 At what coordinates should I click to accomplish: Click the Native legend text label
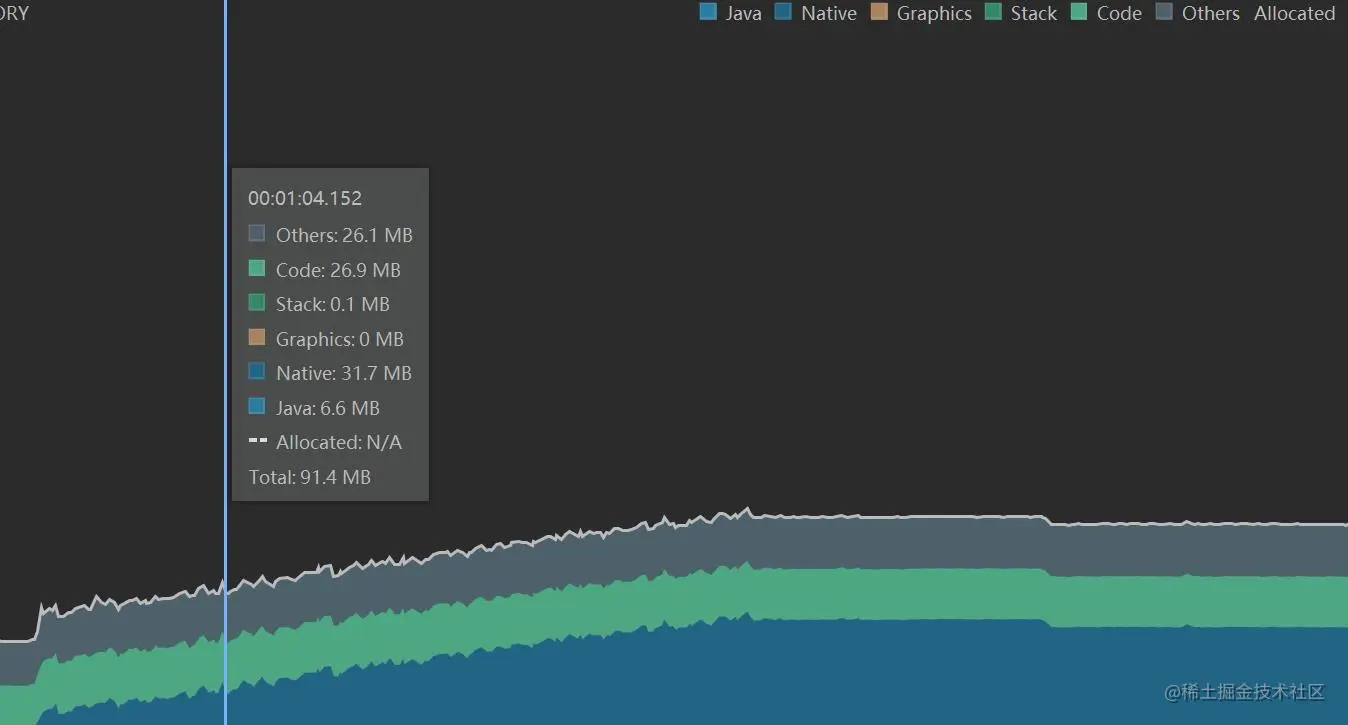click(828, 13)
